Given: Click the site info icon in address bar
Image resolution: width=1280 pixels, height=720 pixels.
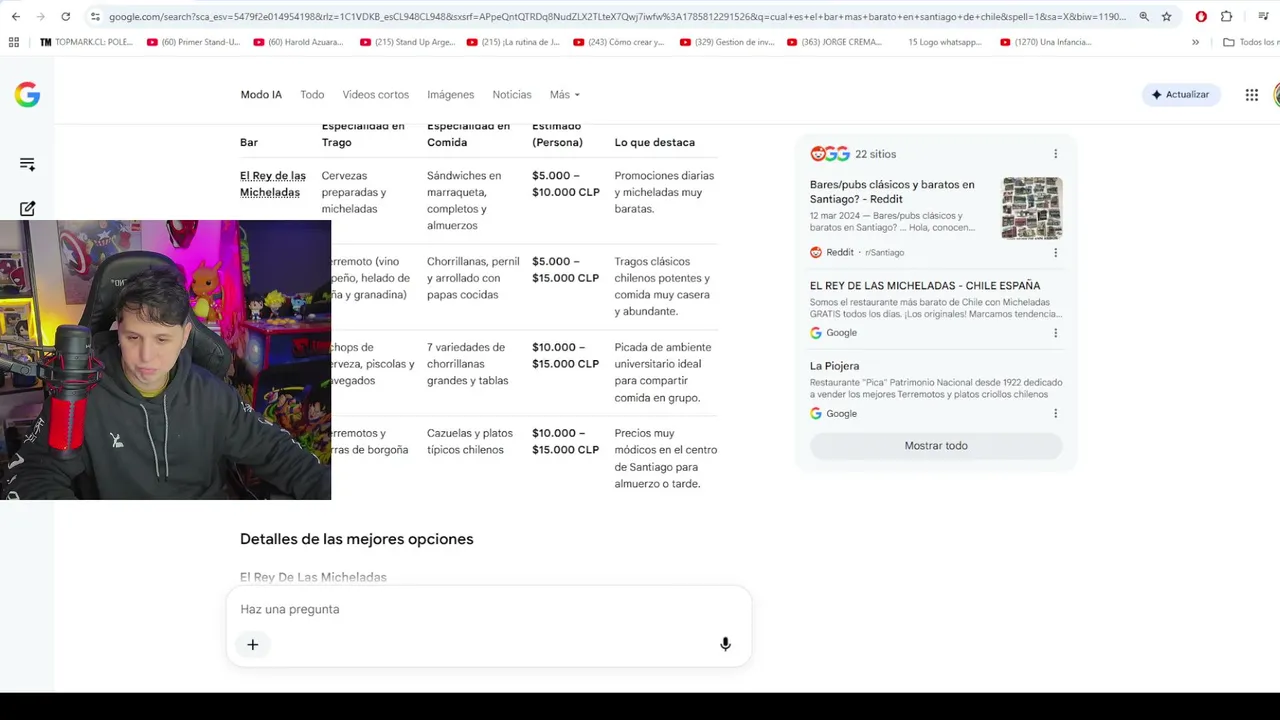Looking at the screenshot, I should coord(95,17).
